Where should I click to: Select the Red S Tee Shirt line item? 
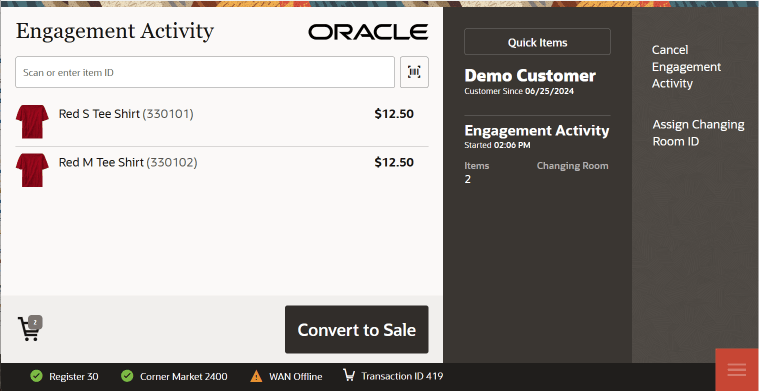tap(222, 122)
